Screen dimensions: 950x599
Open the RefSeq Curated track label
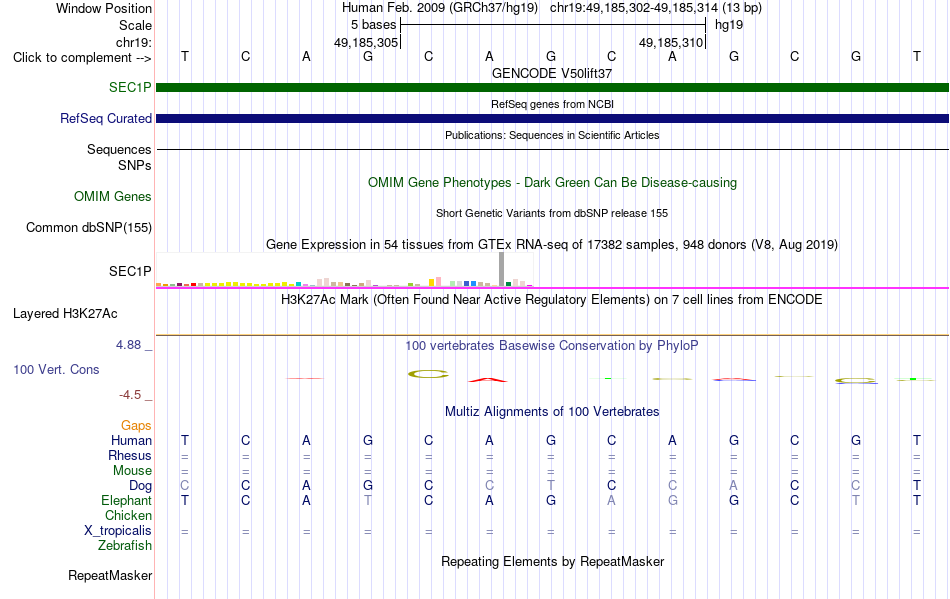pyautogui.click(x=106, y=119)
